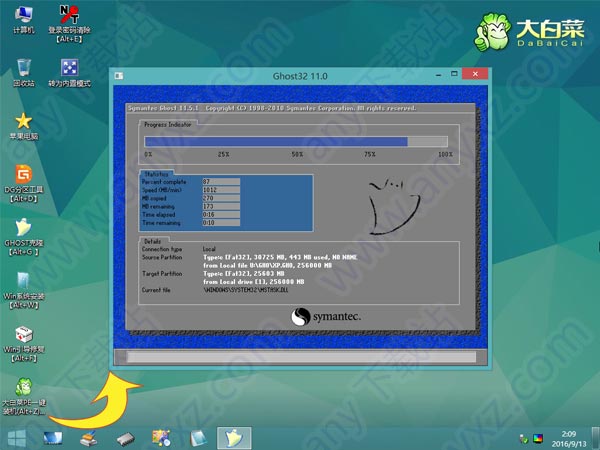600x450 pixels.
Task: Select the 回收站 recycle bin icon
Action: pyautogui.click(x=24, y=73)
